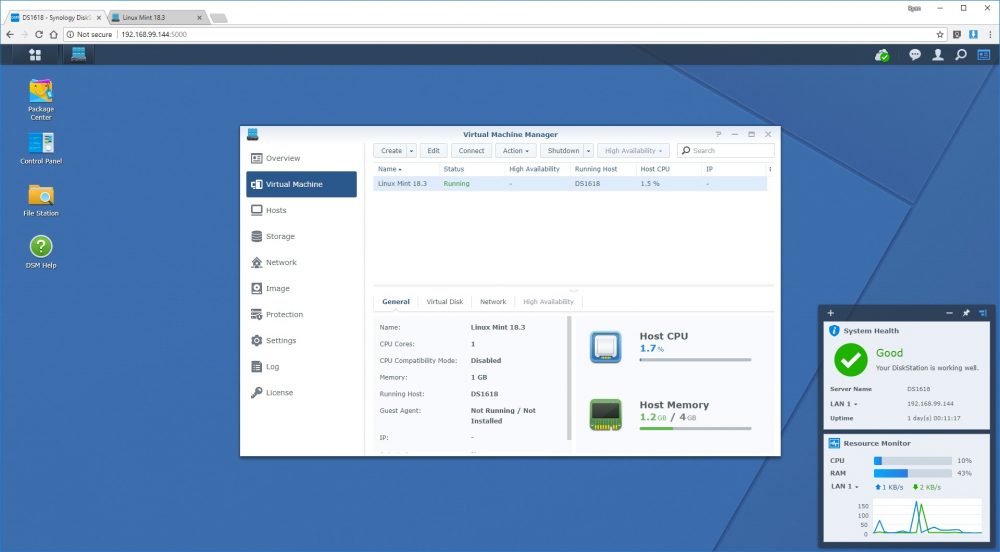
Task: Pin the widget panel
Action: tap(966, 313)
